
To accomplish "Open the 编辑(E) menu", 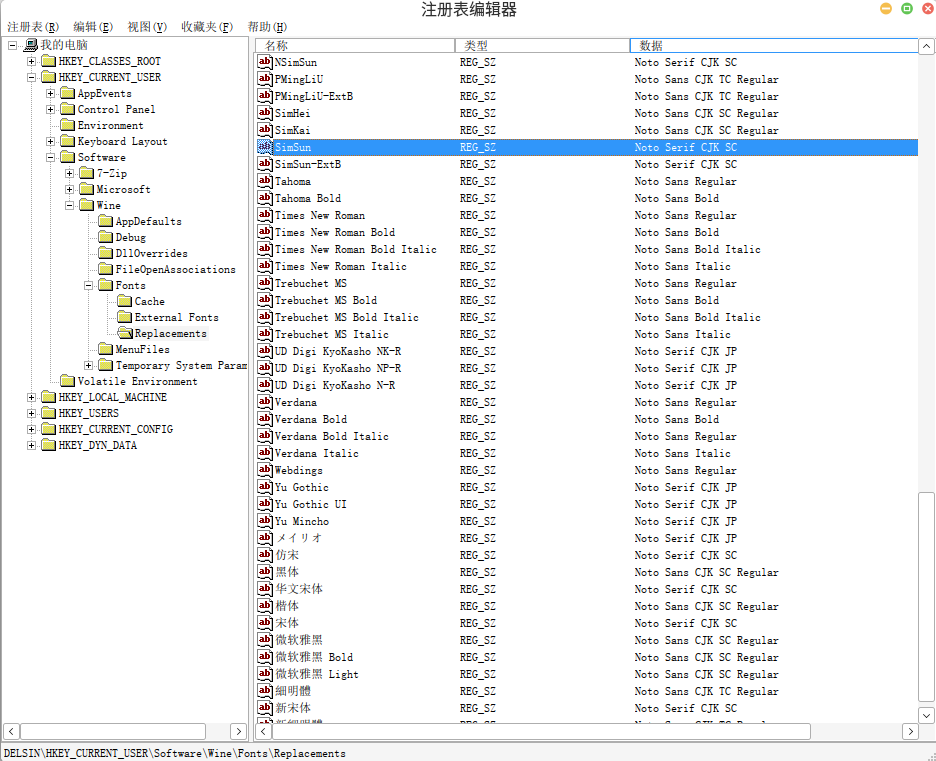I will click(x=93, y=27).
